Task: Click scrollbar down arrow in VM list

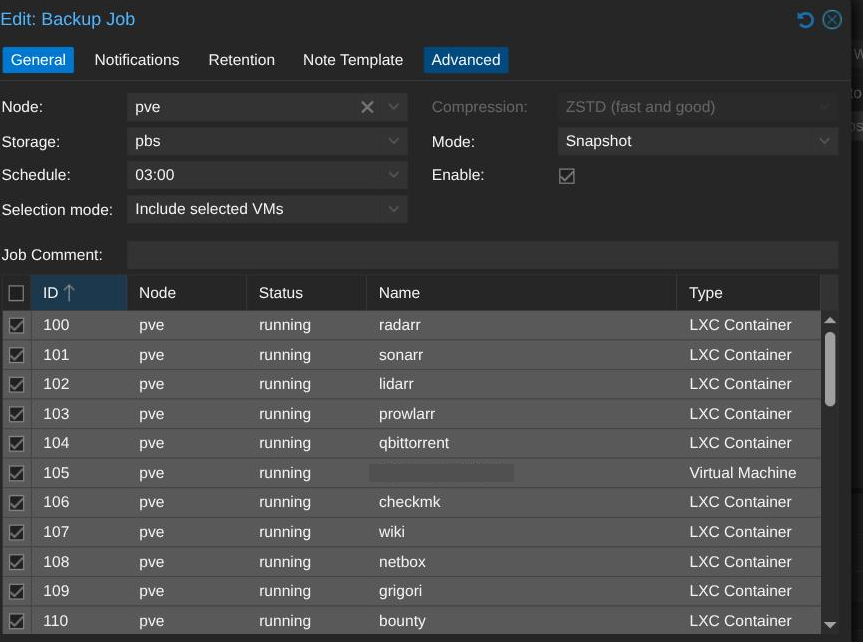Action: [x=830, y=624]
